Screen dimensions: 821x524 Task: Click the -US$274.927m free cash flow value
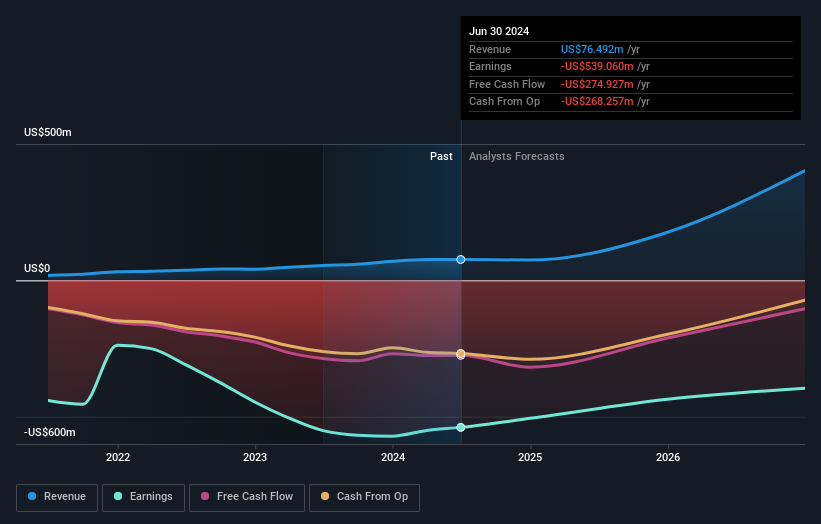597,84
